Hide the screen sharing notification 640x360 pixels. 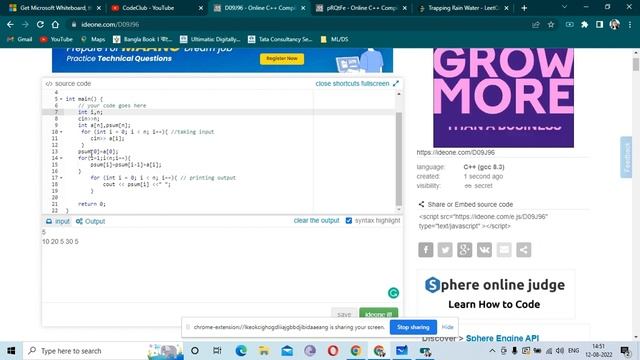(447, 327)
